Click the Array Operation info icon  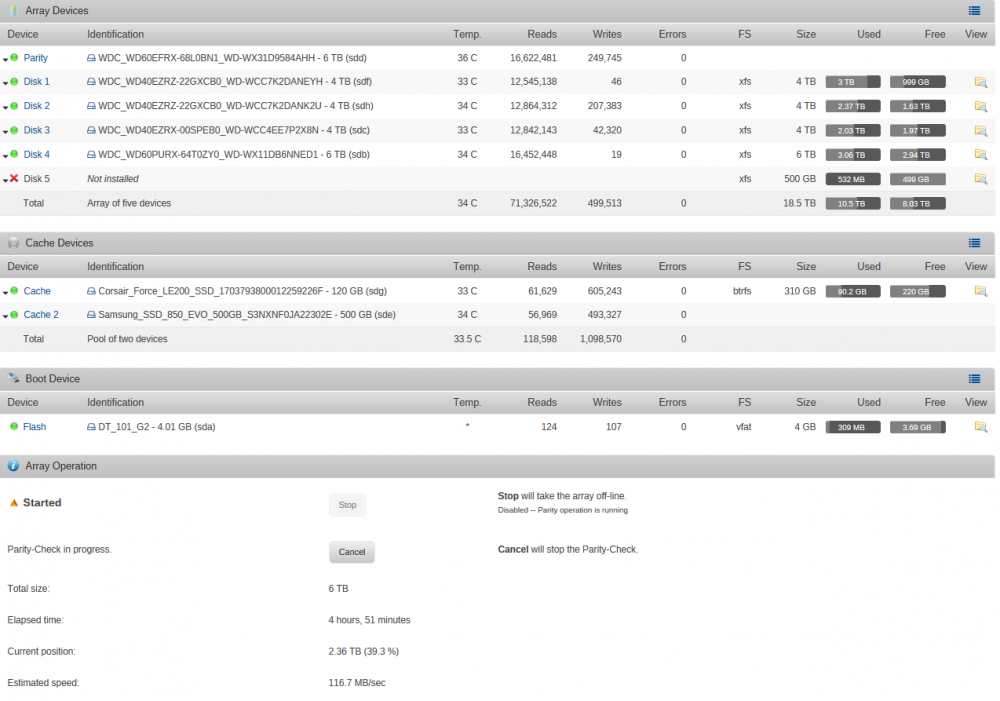pyautogui.click(x=13, y=466)
